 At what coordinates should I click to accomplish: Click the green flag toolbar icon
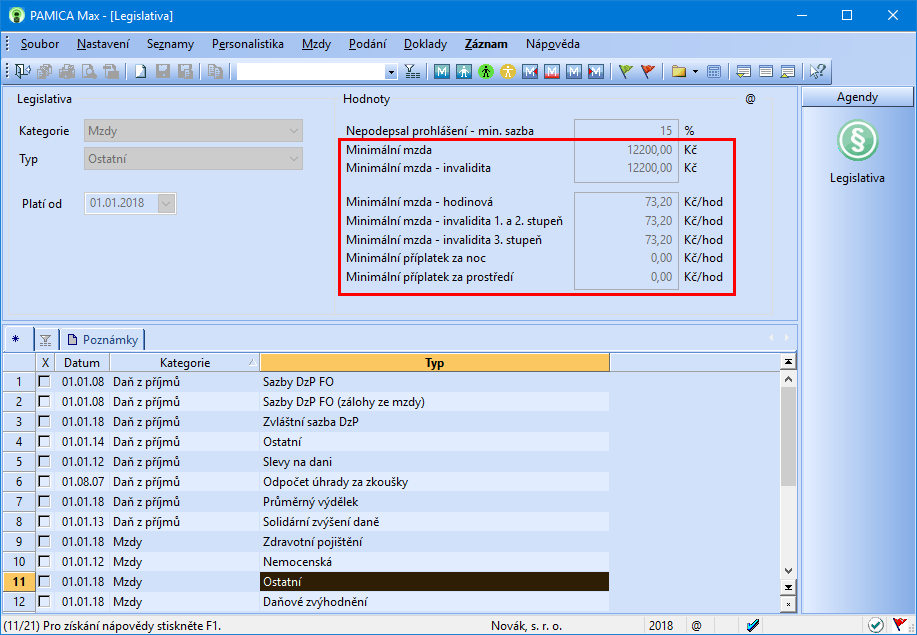coord(625,72)
